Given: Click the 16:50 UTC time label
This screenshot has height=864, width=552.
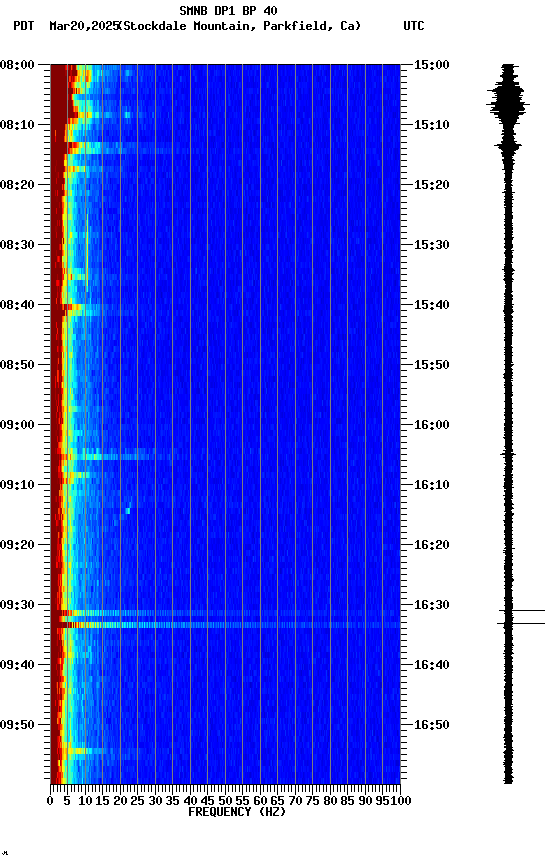Looking at the screenshot, I should coord(432,725).
